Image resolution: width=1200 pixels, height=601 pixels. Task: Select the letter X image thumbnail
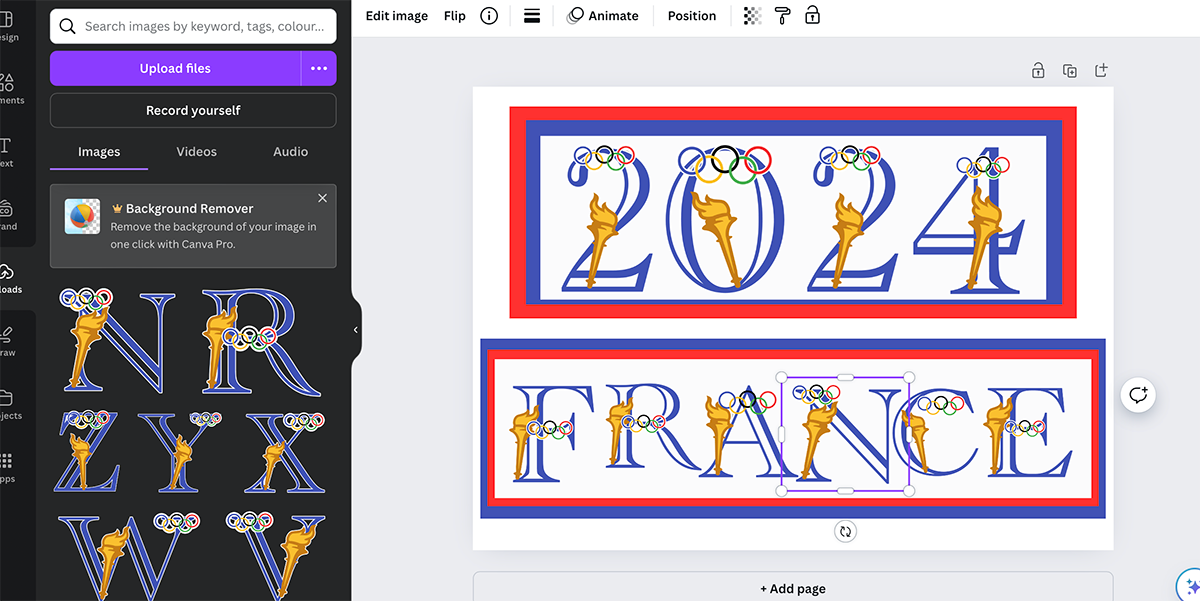[285, 450]
